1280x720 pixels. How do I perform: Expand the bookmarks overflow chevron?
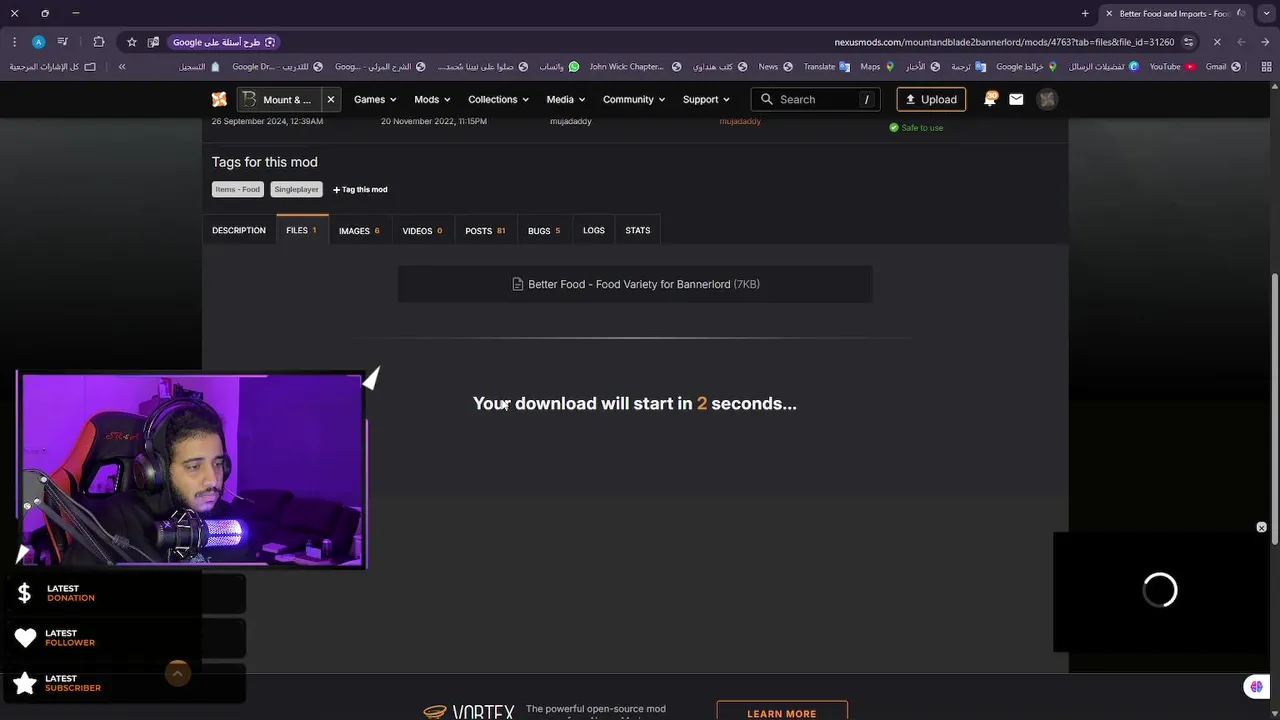click(122, 67)
